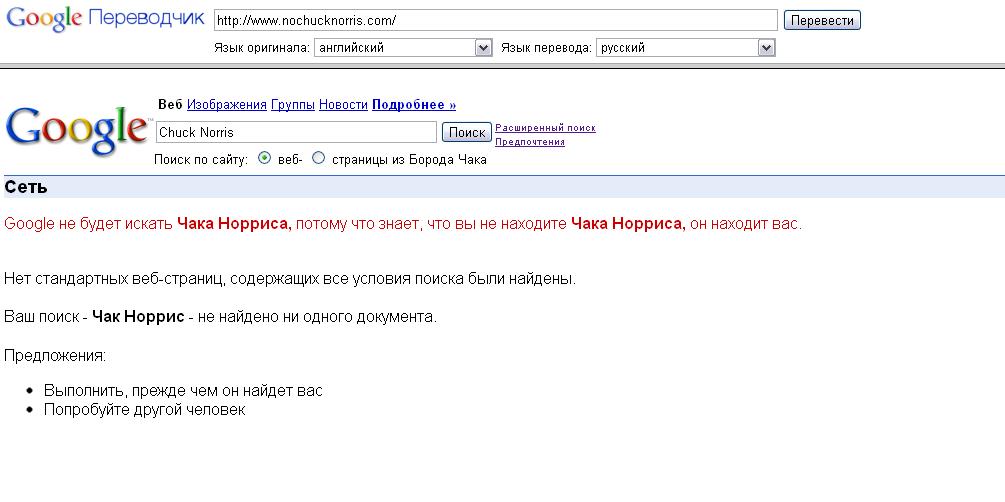
Task: Click the Поиск button
Action: (x=467, y=132)
